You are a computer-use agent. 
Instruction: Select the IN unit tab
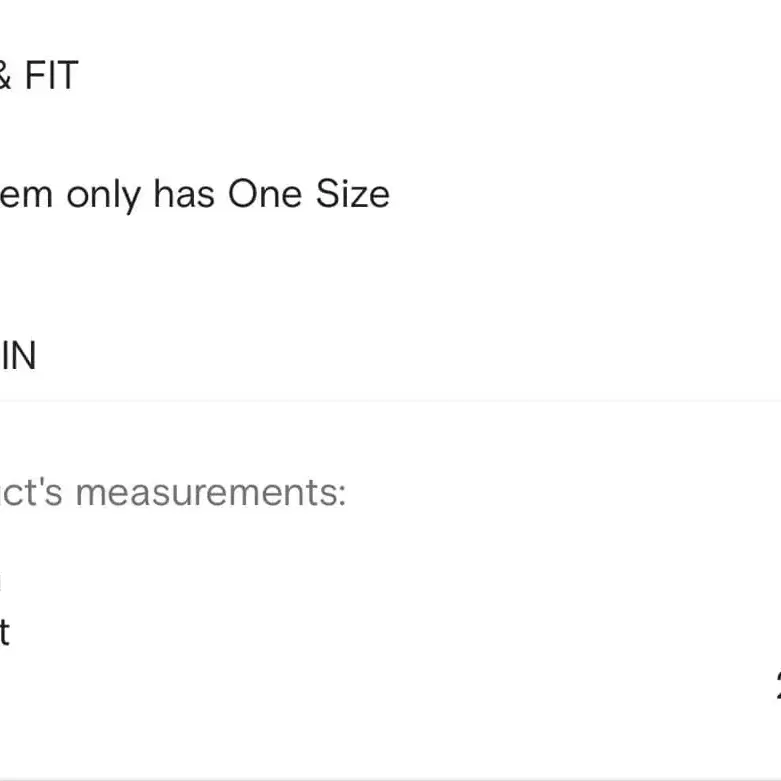pos(18,356)
